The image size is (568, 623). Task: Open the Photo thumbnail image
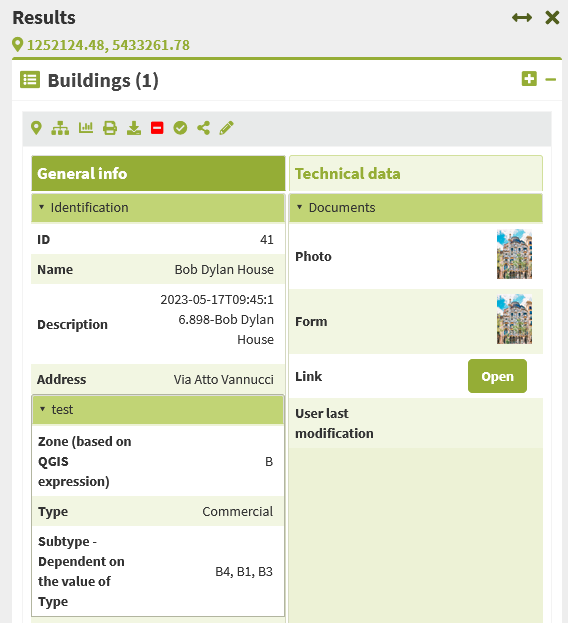514,254
